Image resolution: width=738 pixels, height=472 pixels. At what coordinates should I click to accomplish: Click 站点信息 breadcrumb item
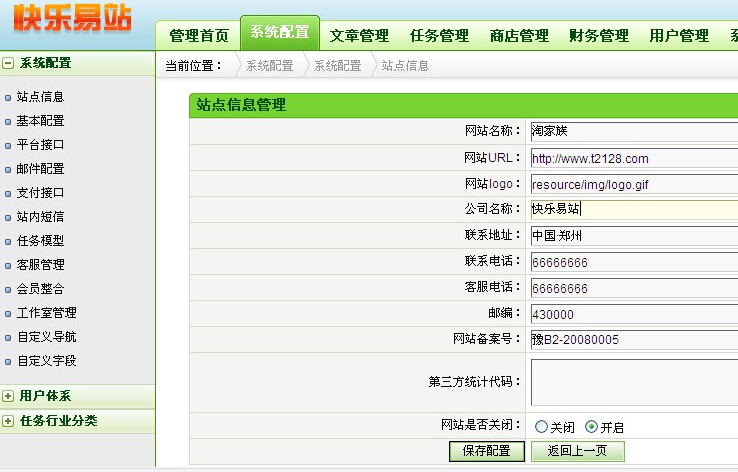(405, 66)
